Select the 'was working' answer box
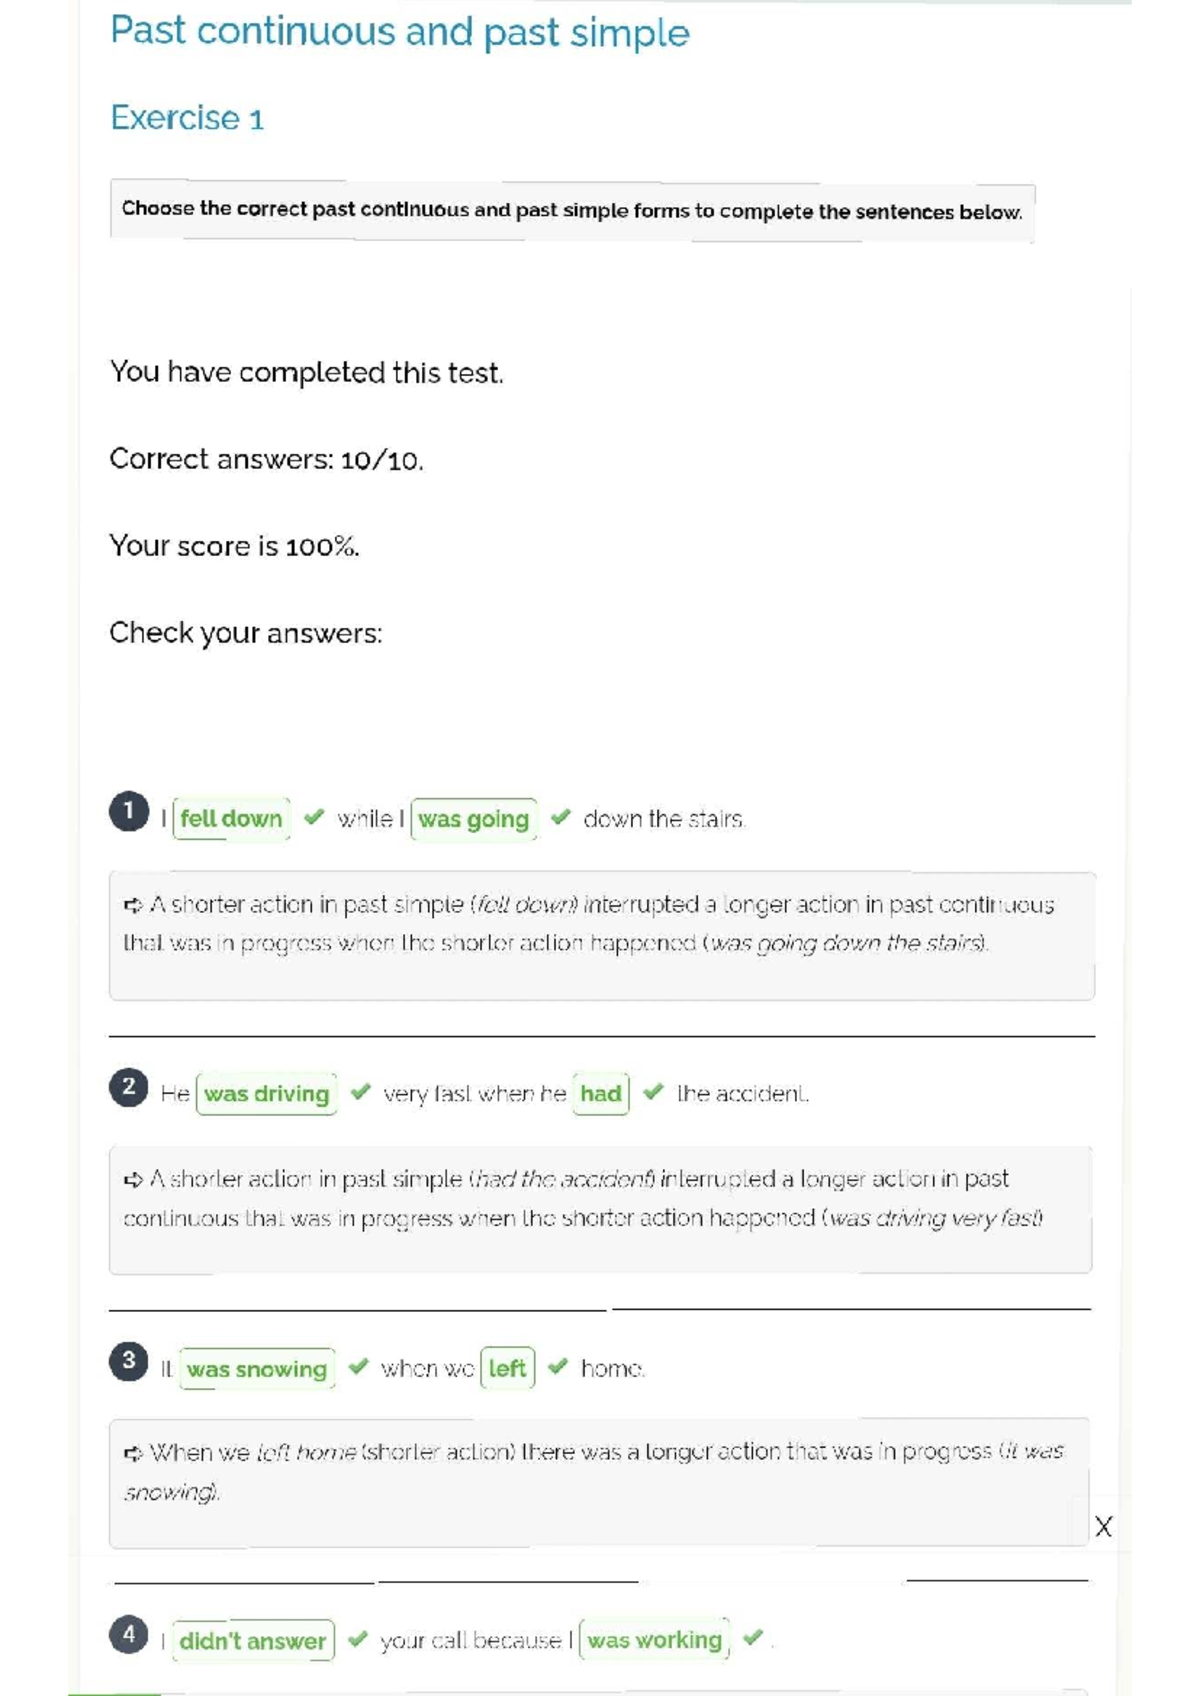Image resolution: width=1200 pixels, height=1696 pixels. pyautogui.click(x=655, y=1640)
